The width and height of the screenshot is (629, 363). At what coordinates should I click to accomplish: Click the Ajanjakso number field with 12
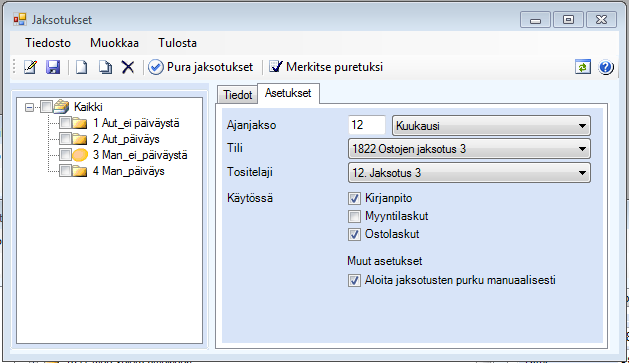[367, 125]
